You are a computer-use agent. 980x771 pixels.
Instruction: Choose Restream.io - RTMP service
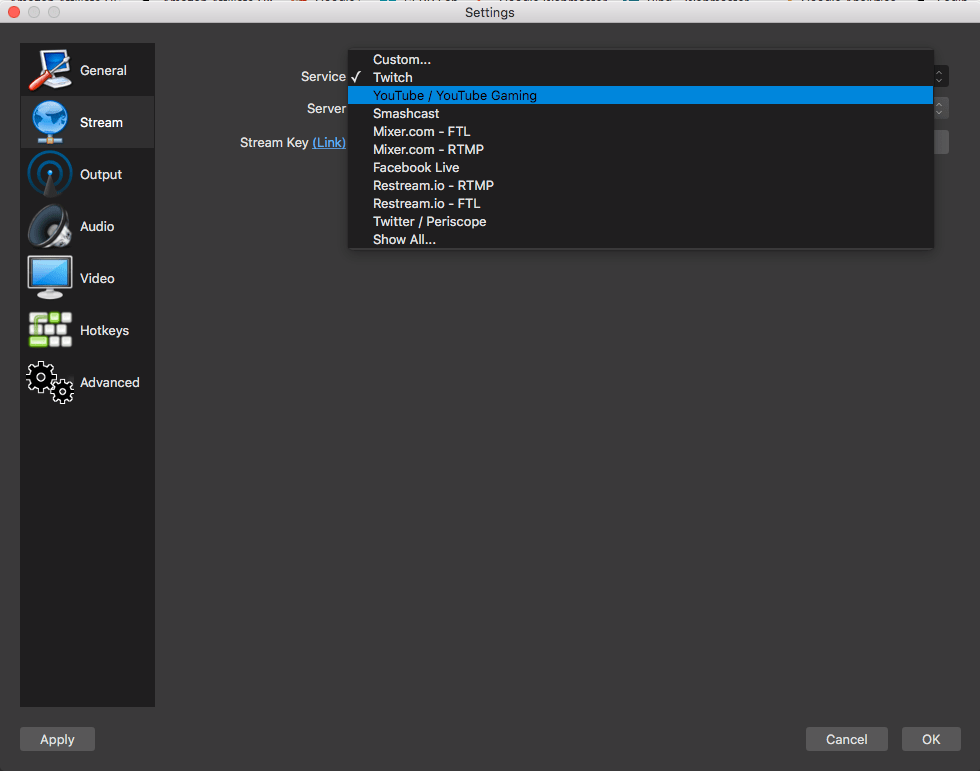click(x=641, y=186)
